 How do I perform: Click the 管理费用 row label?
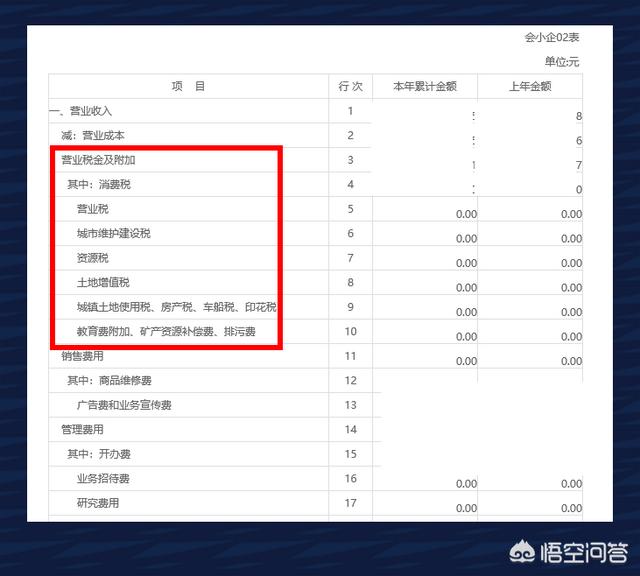coord(82,429)
